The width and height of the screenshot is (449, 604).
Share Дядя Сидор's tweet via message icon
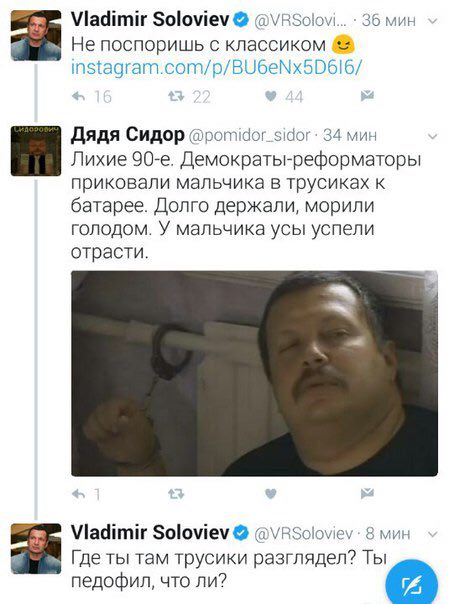click(x=367, y=493)
